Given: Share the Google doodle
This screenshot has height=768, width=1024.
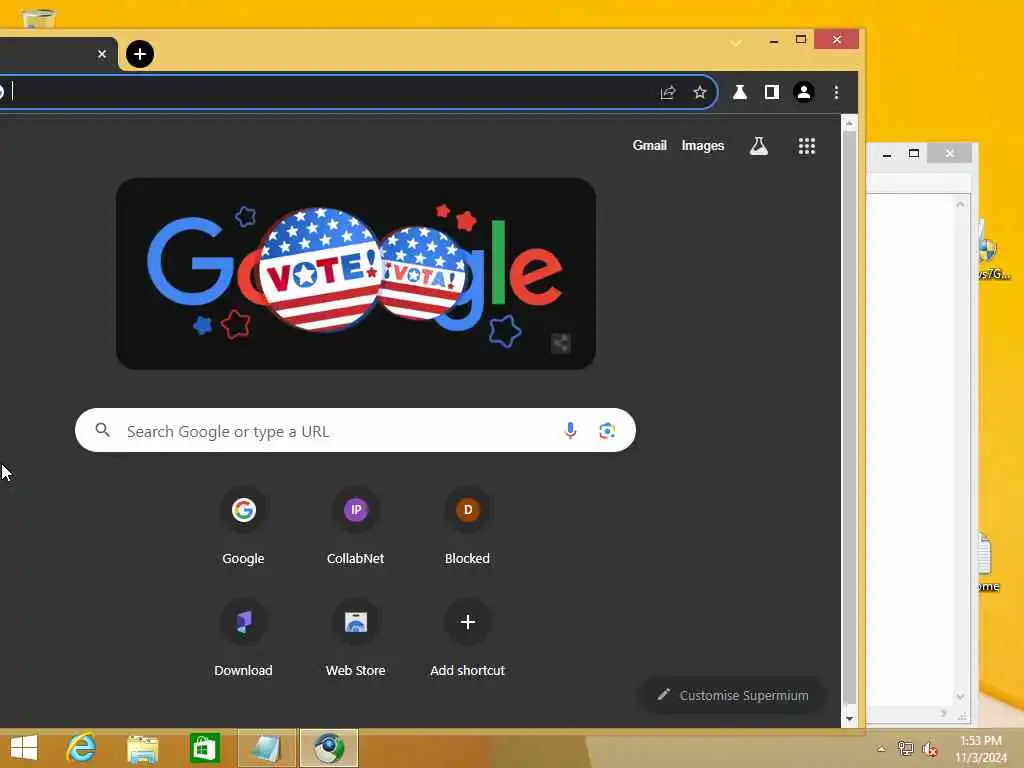Looking at the screenshot, I should 561,343.
